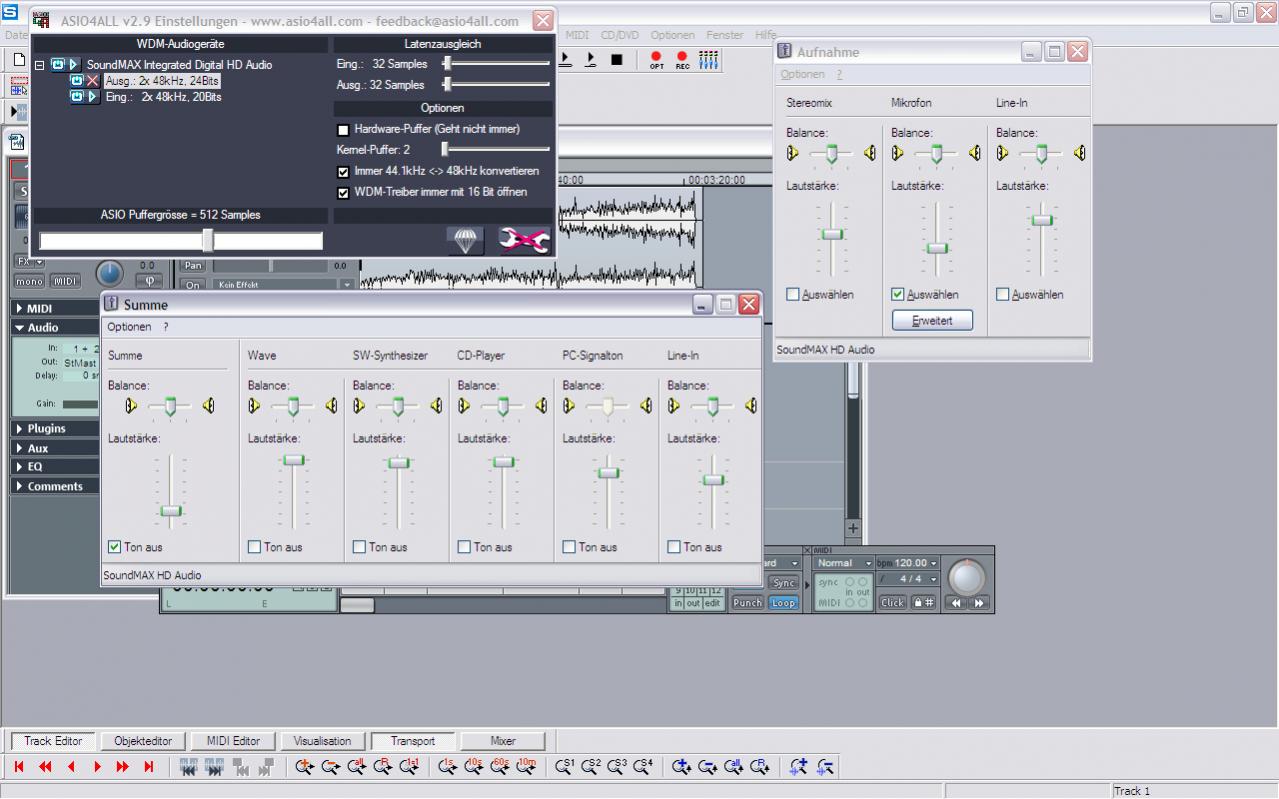Screen dimensions: 1279x799
Task: Open the Optionen menu in Summe window
Action: 129,327
